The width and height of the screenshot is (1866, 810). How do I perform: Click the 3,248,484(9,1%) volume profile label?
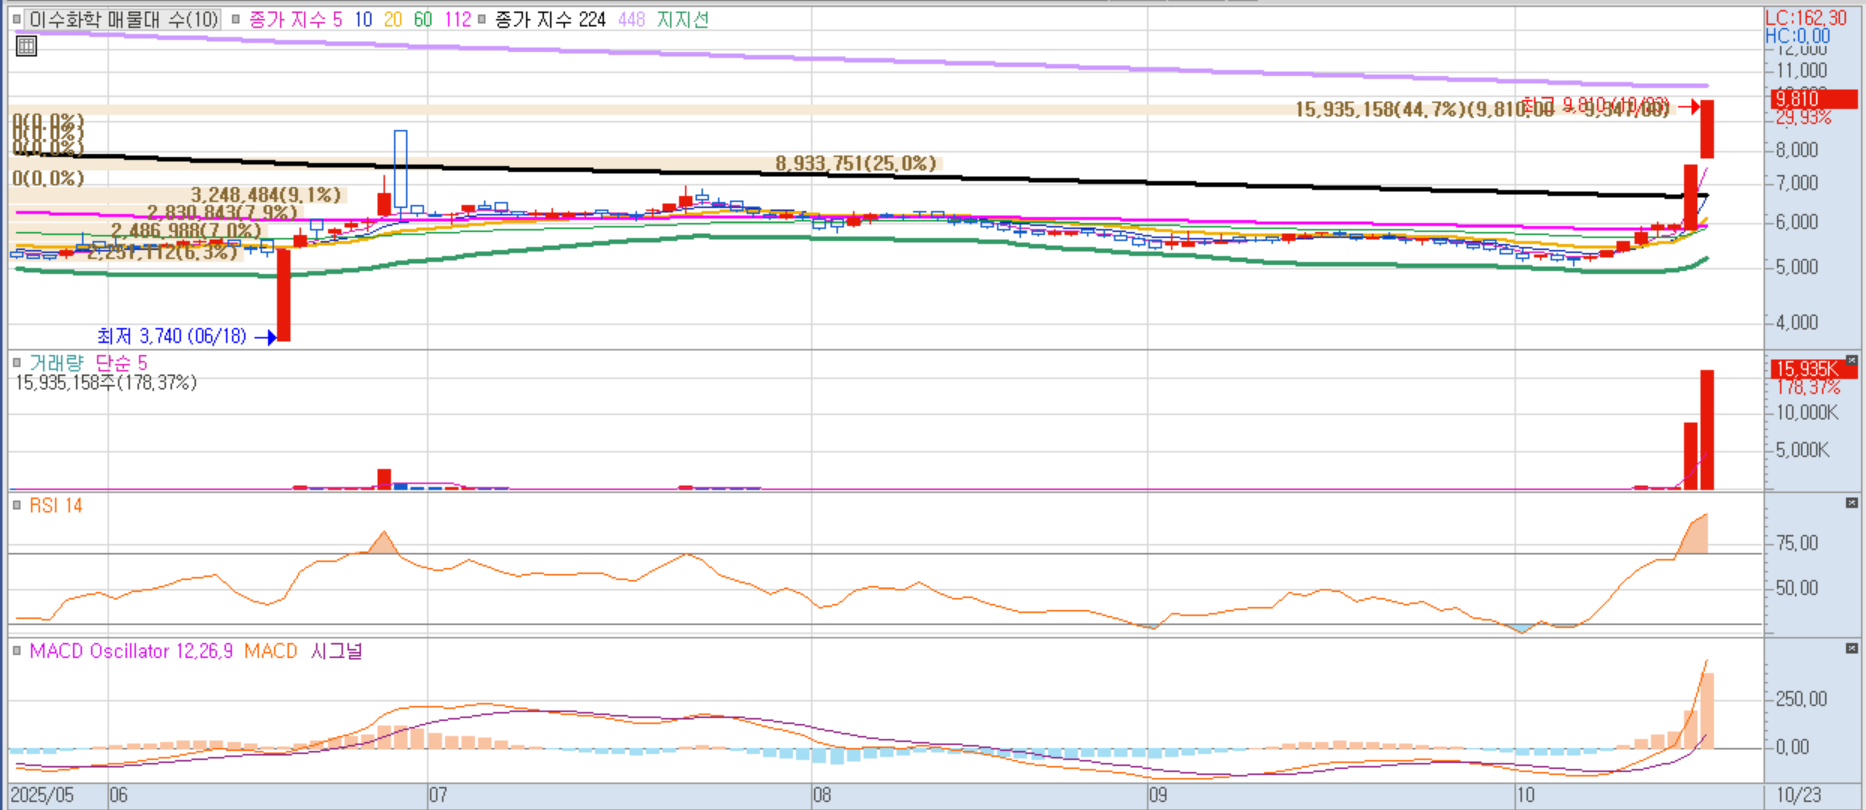click(266, 195)
